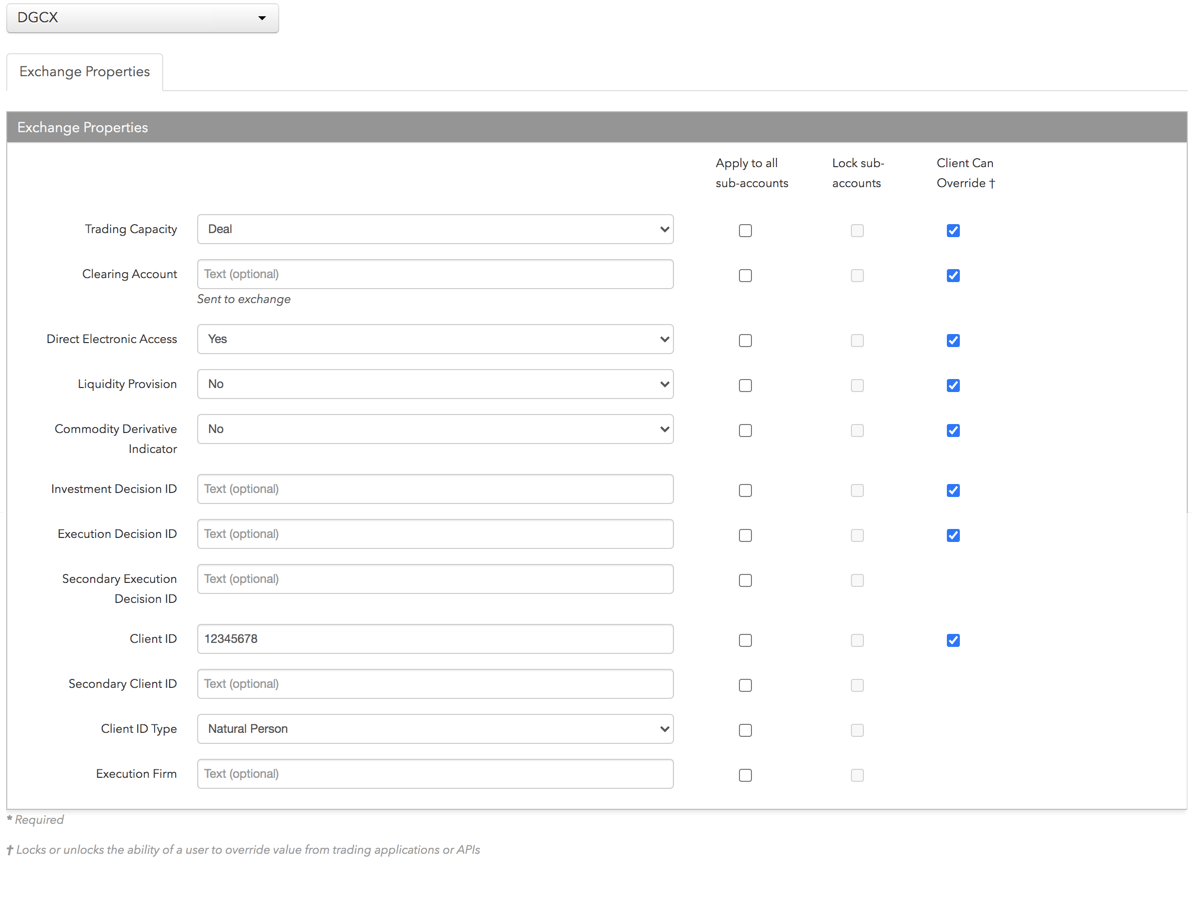The image size is (1192, 922).
Task: Click the Secondary Execution Decision ID field
Action: pos(435,578)
